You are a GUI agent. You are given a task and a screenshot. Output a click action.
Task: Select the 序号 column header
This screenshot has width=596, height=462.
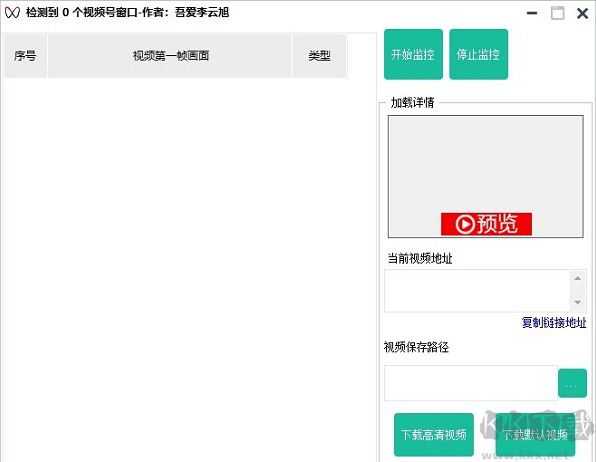25,56
